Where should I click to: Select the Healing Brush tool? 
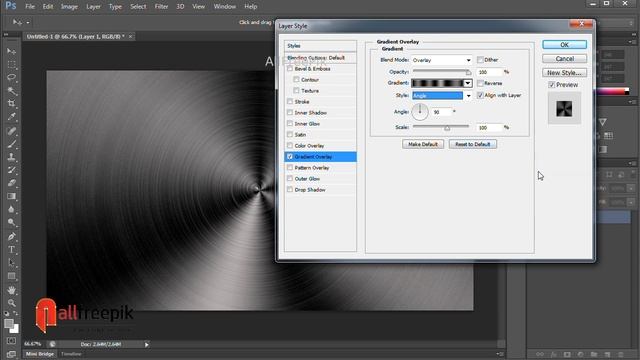(11, 131)
